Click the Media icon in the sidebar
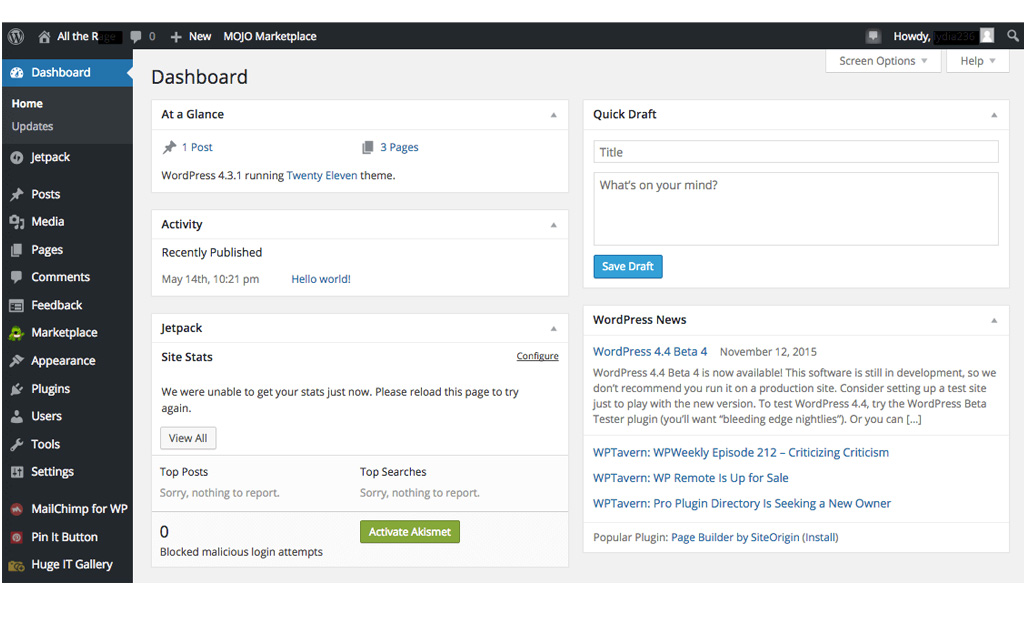The height and width of the screenshot is (640, 1024). (x=16, y=222)
